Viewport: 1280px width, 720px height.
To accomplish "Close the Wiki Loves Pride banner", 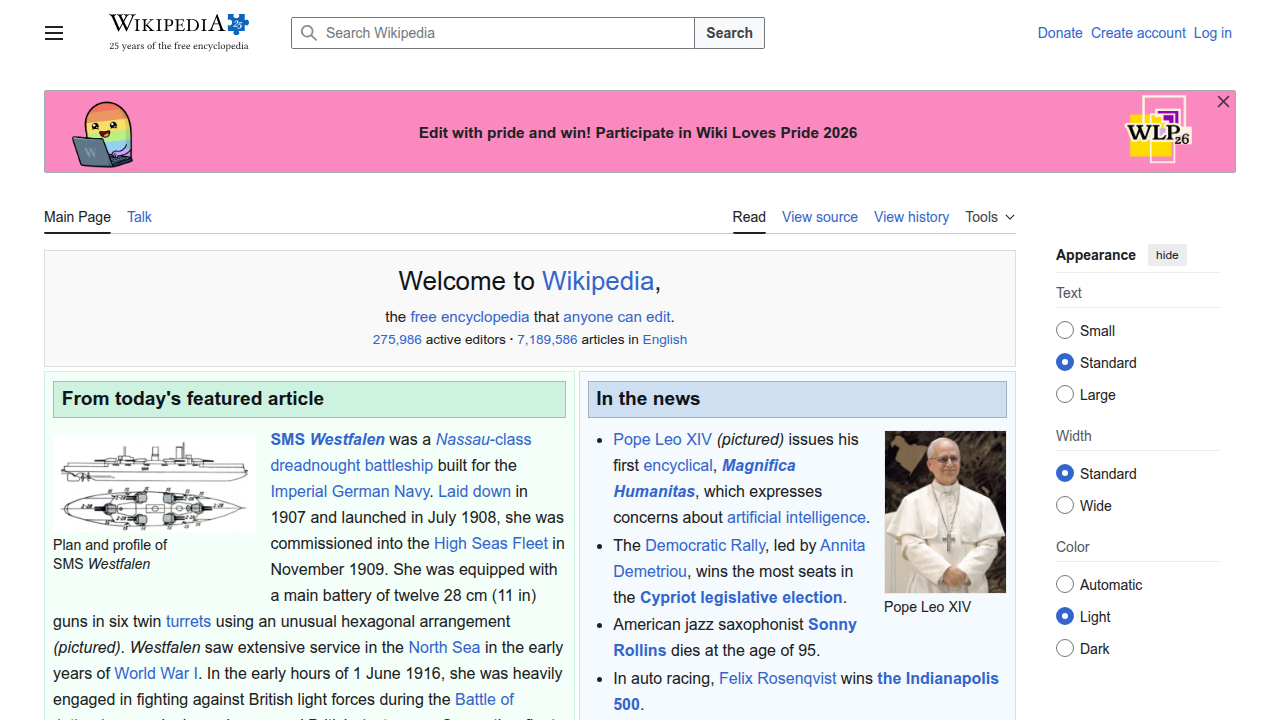I will (x=1223, y=102).
